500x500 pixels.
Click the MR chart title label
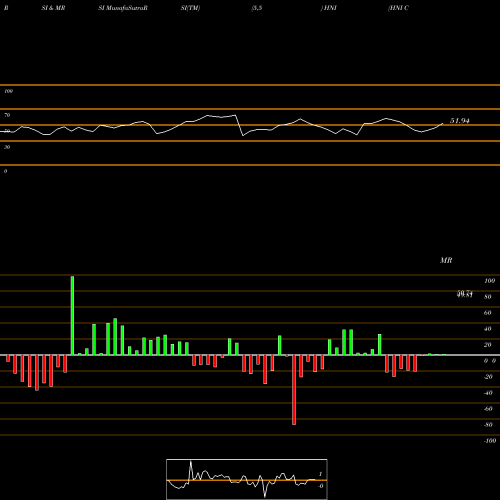coord(446,260)
